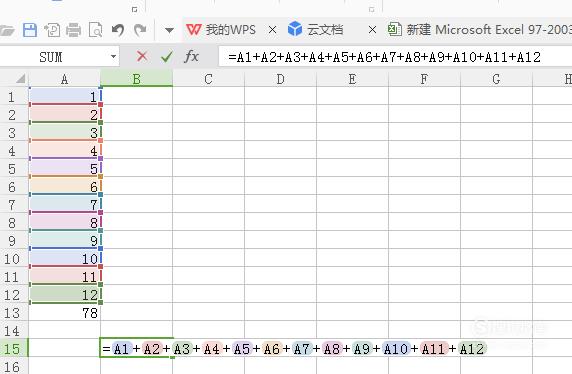Expand the quick access toolbar dropdown arrow
Viewport: 572px width, 374px height.
click(x=169, y=30)
